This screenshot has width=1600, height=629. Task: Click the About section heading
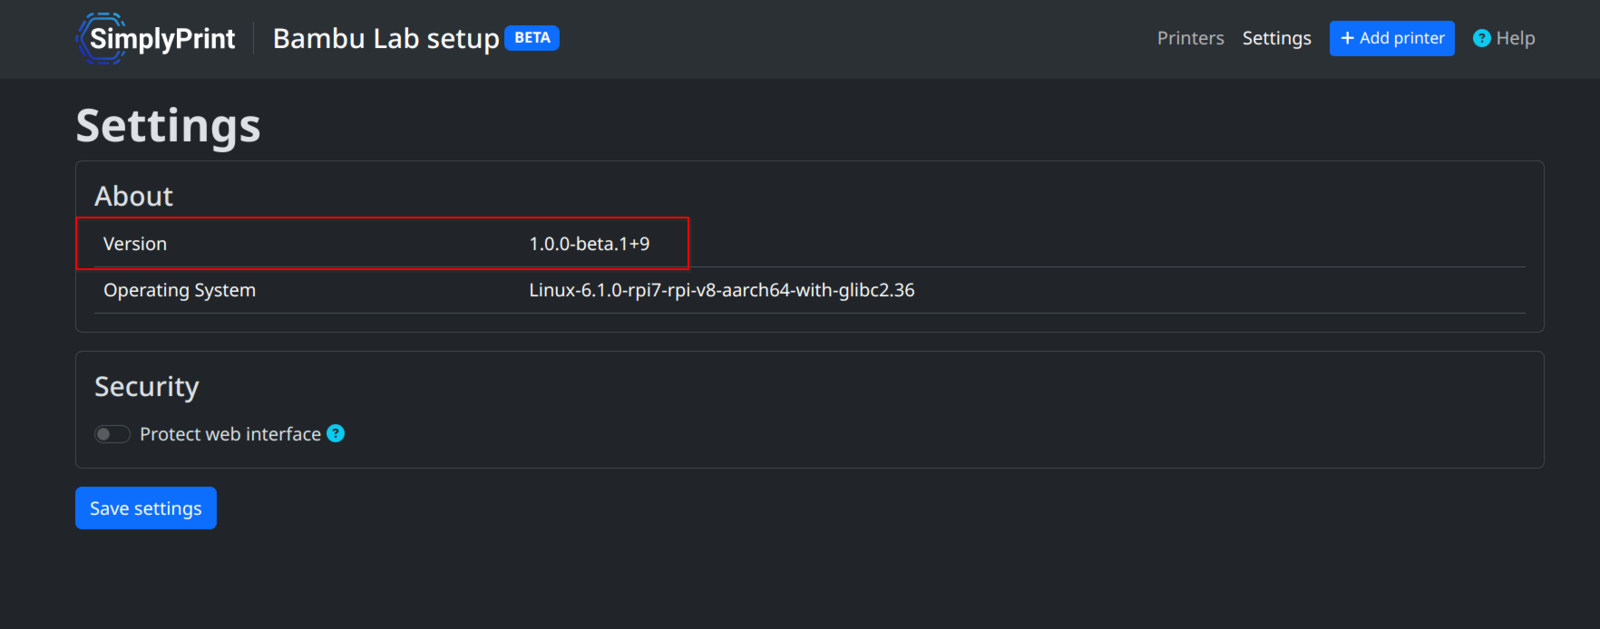coord(134,196)
